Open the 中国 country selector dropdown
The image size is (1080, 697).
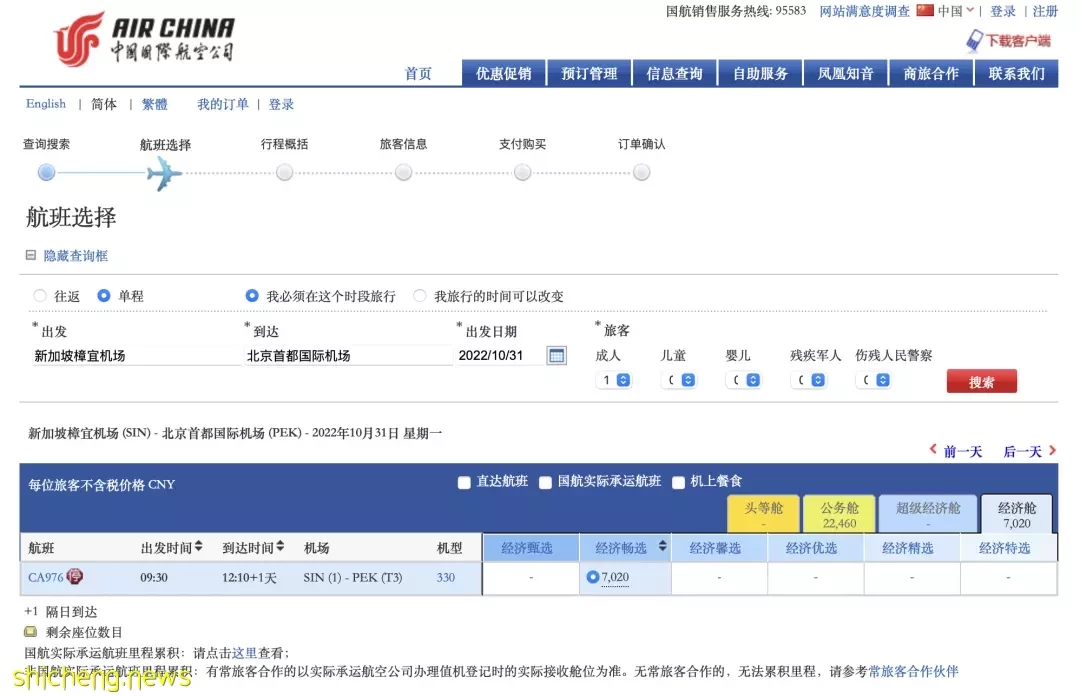(x=955, y=11)
